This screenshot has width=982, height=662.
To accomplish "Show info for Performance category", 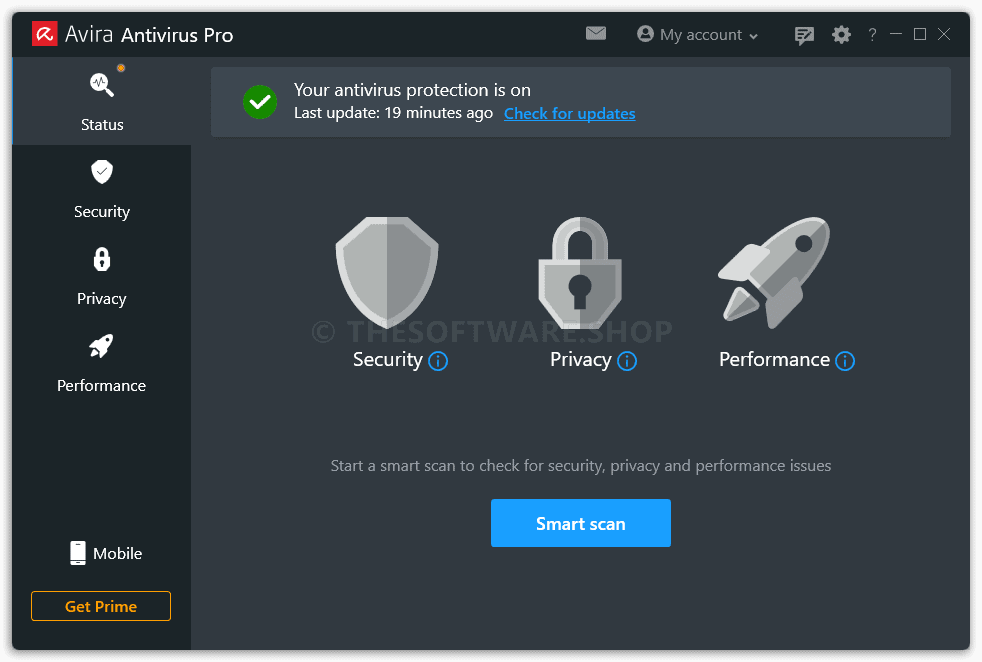I will click(845, 361).
